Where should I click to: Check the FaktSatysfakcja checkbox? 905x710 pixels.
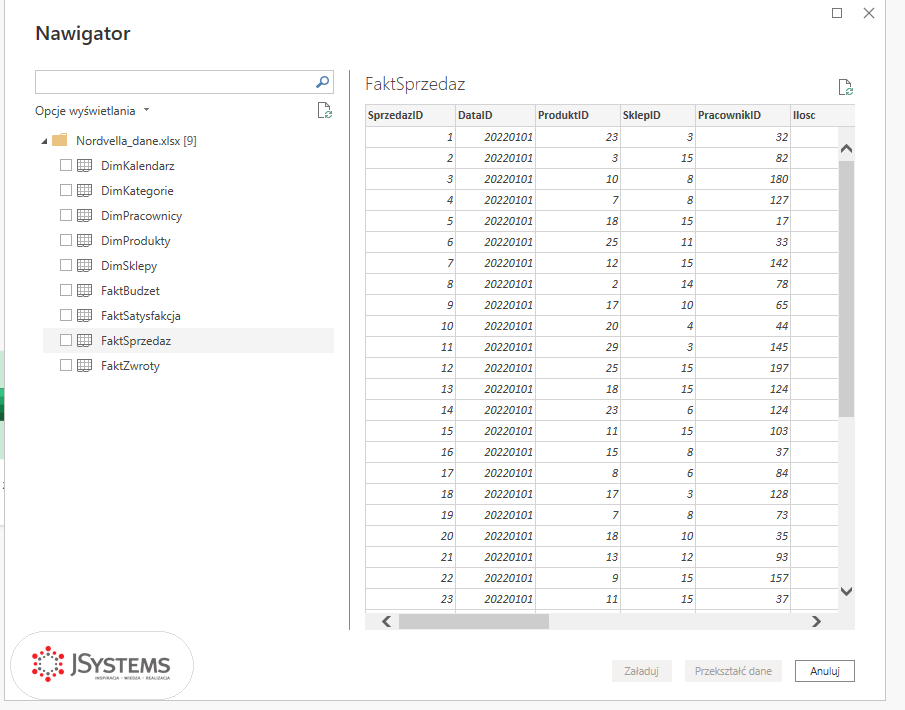tap(66, 315)
